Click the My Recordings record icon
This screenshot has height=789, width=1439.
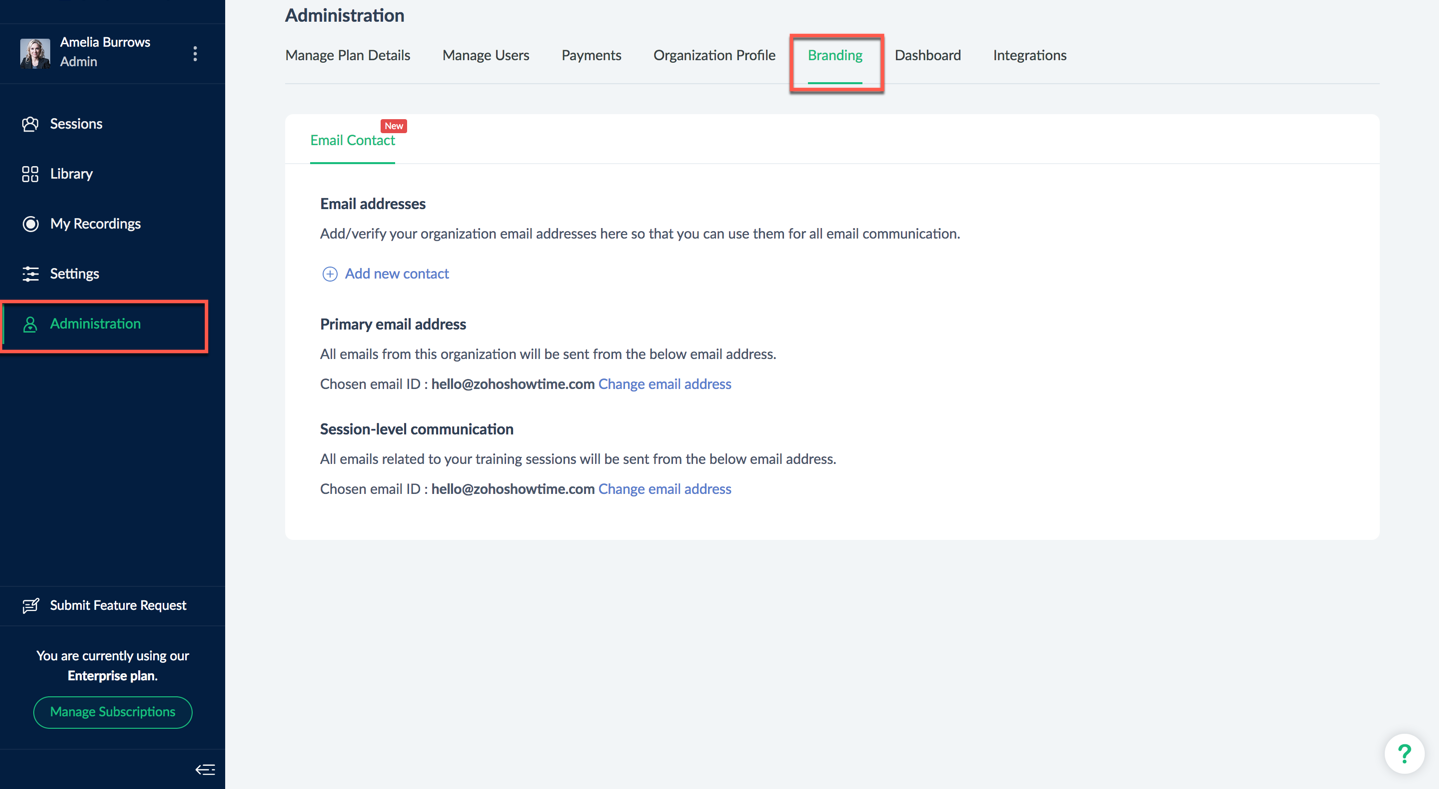click(x=30, y=224)
